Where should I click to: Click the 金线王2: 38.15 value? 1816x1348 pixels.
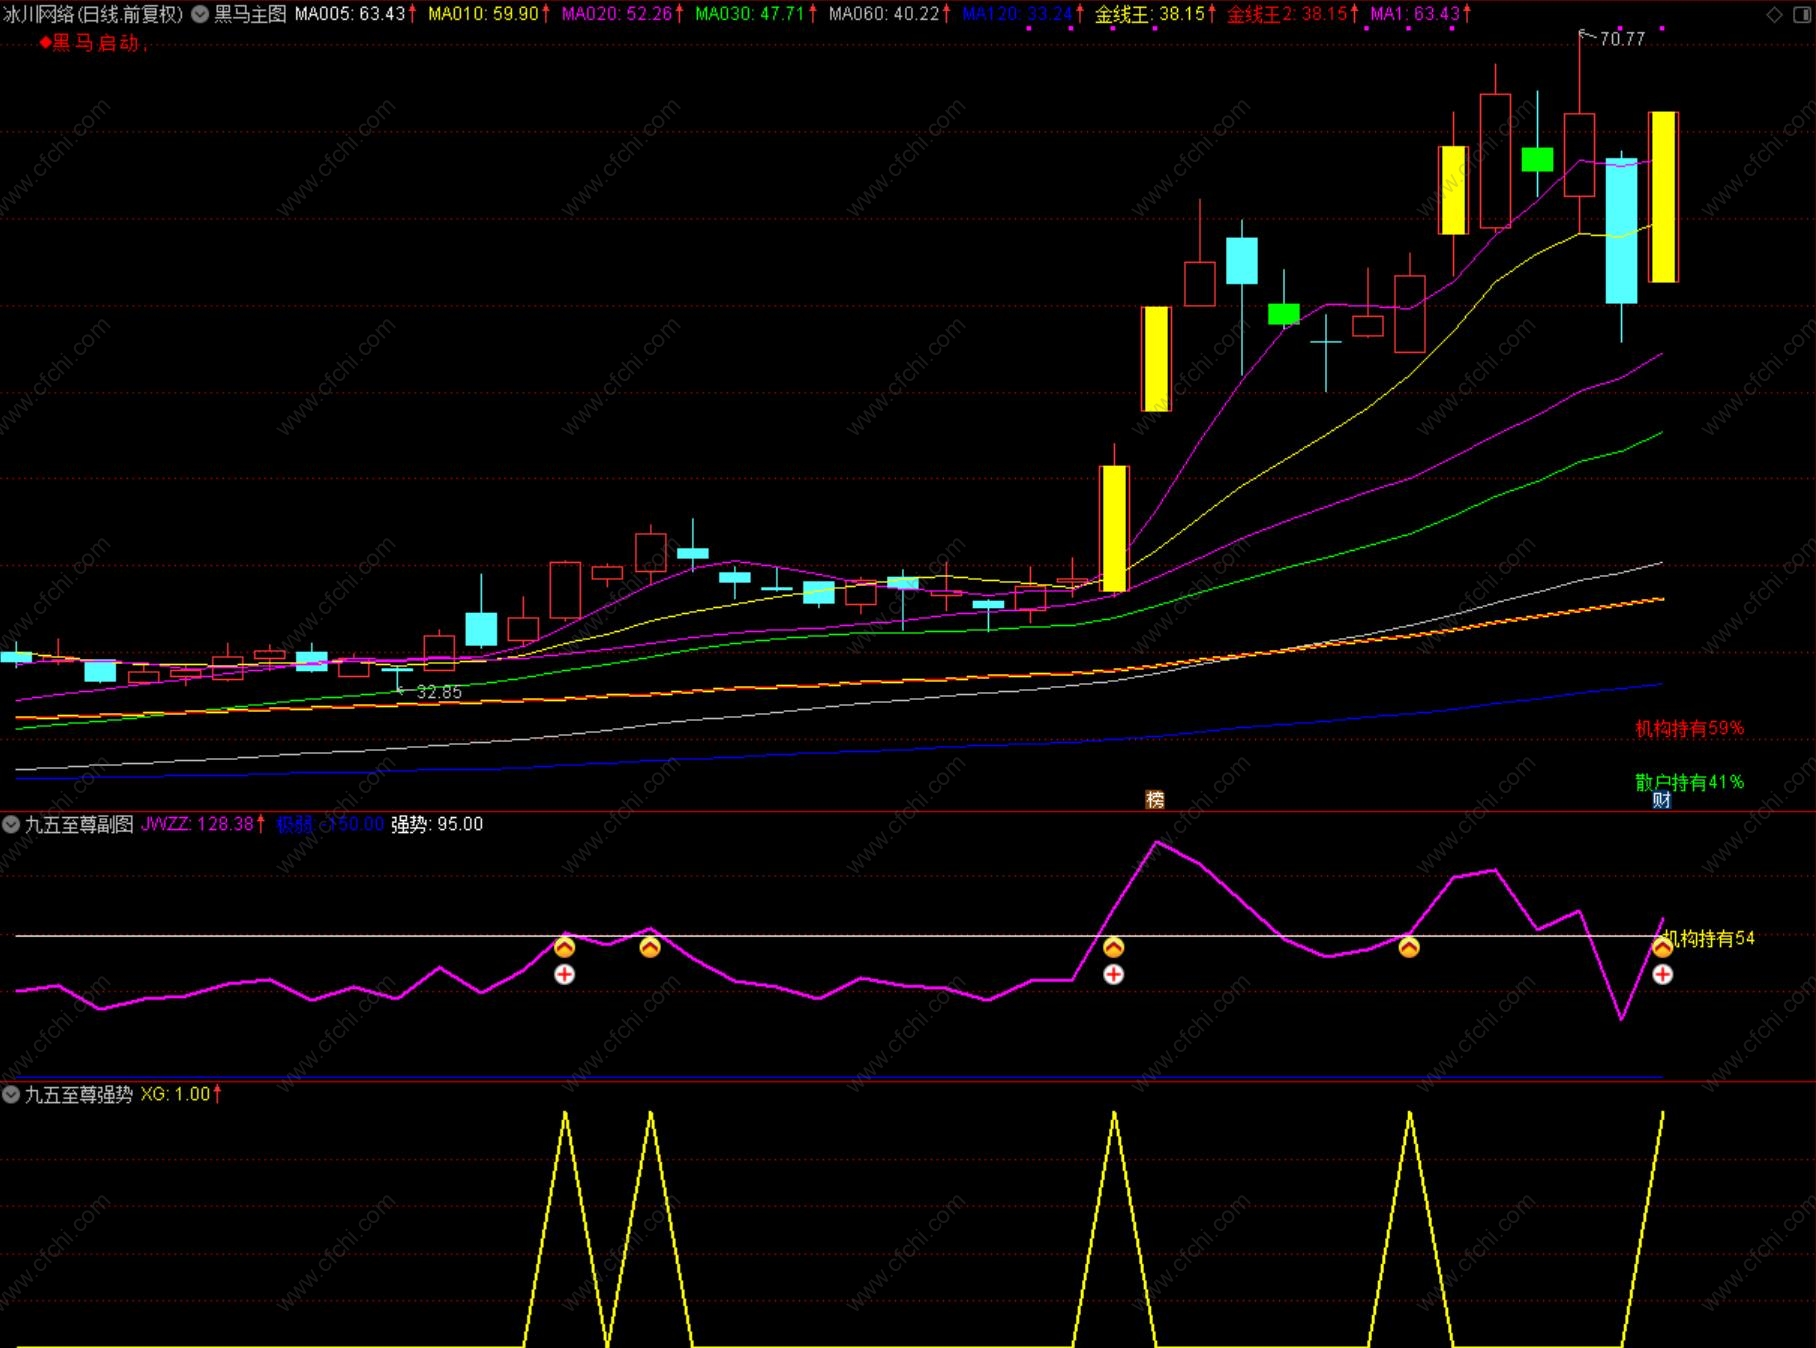tap(1288, 14)
